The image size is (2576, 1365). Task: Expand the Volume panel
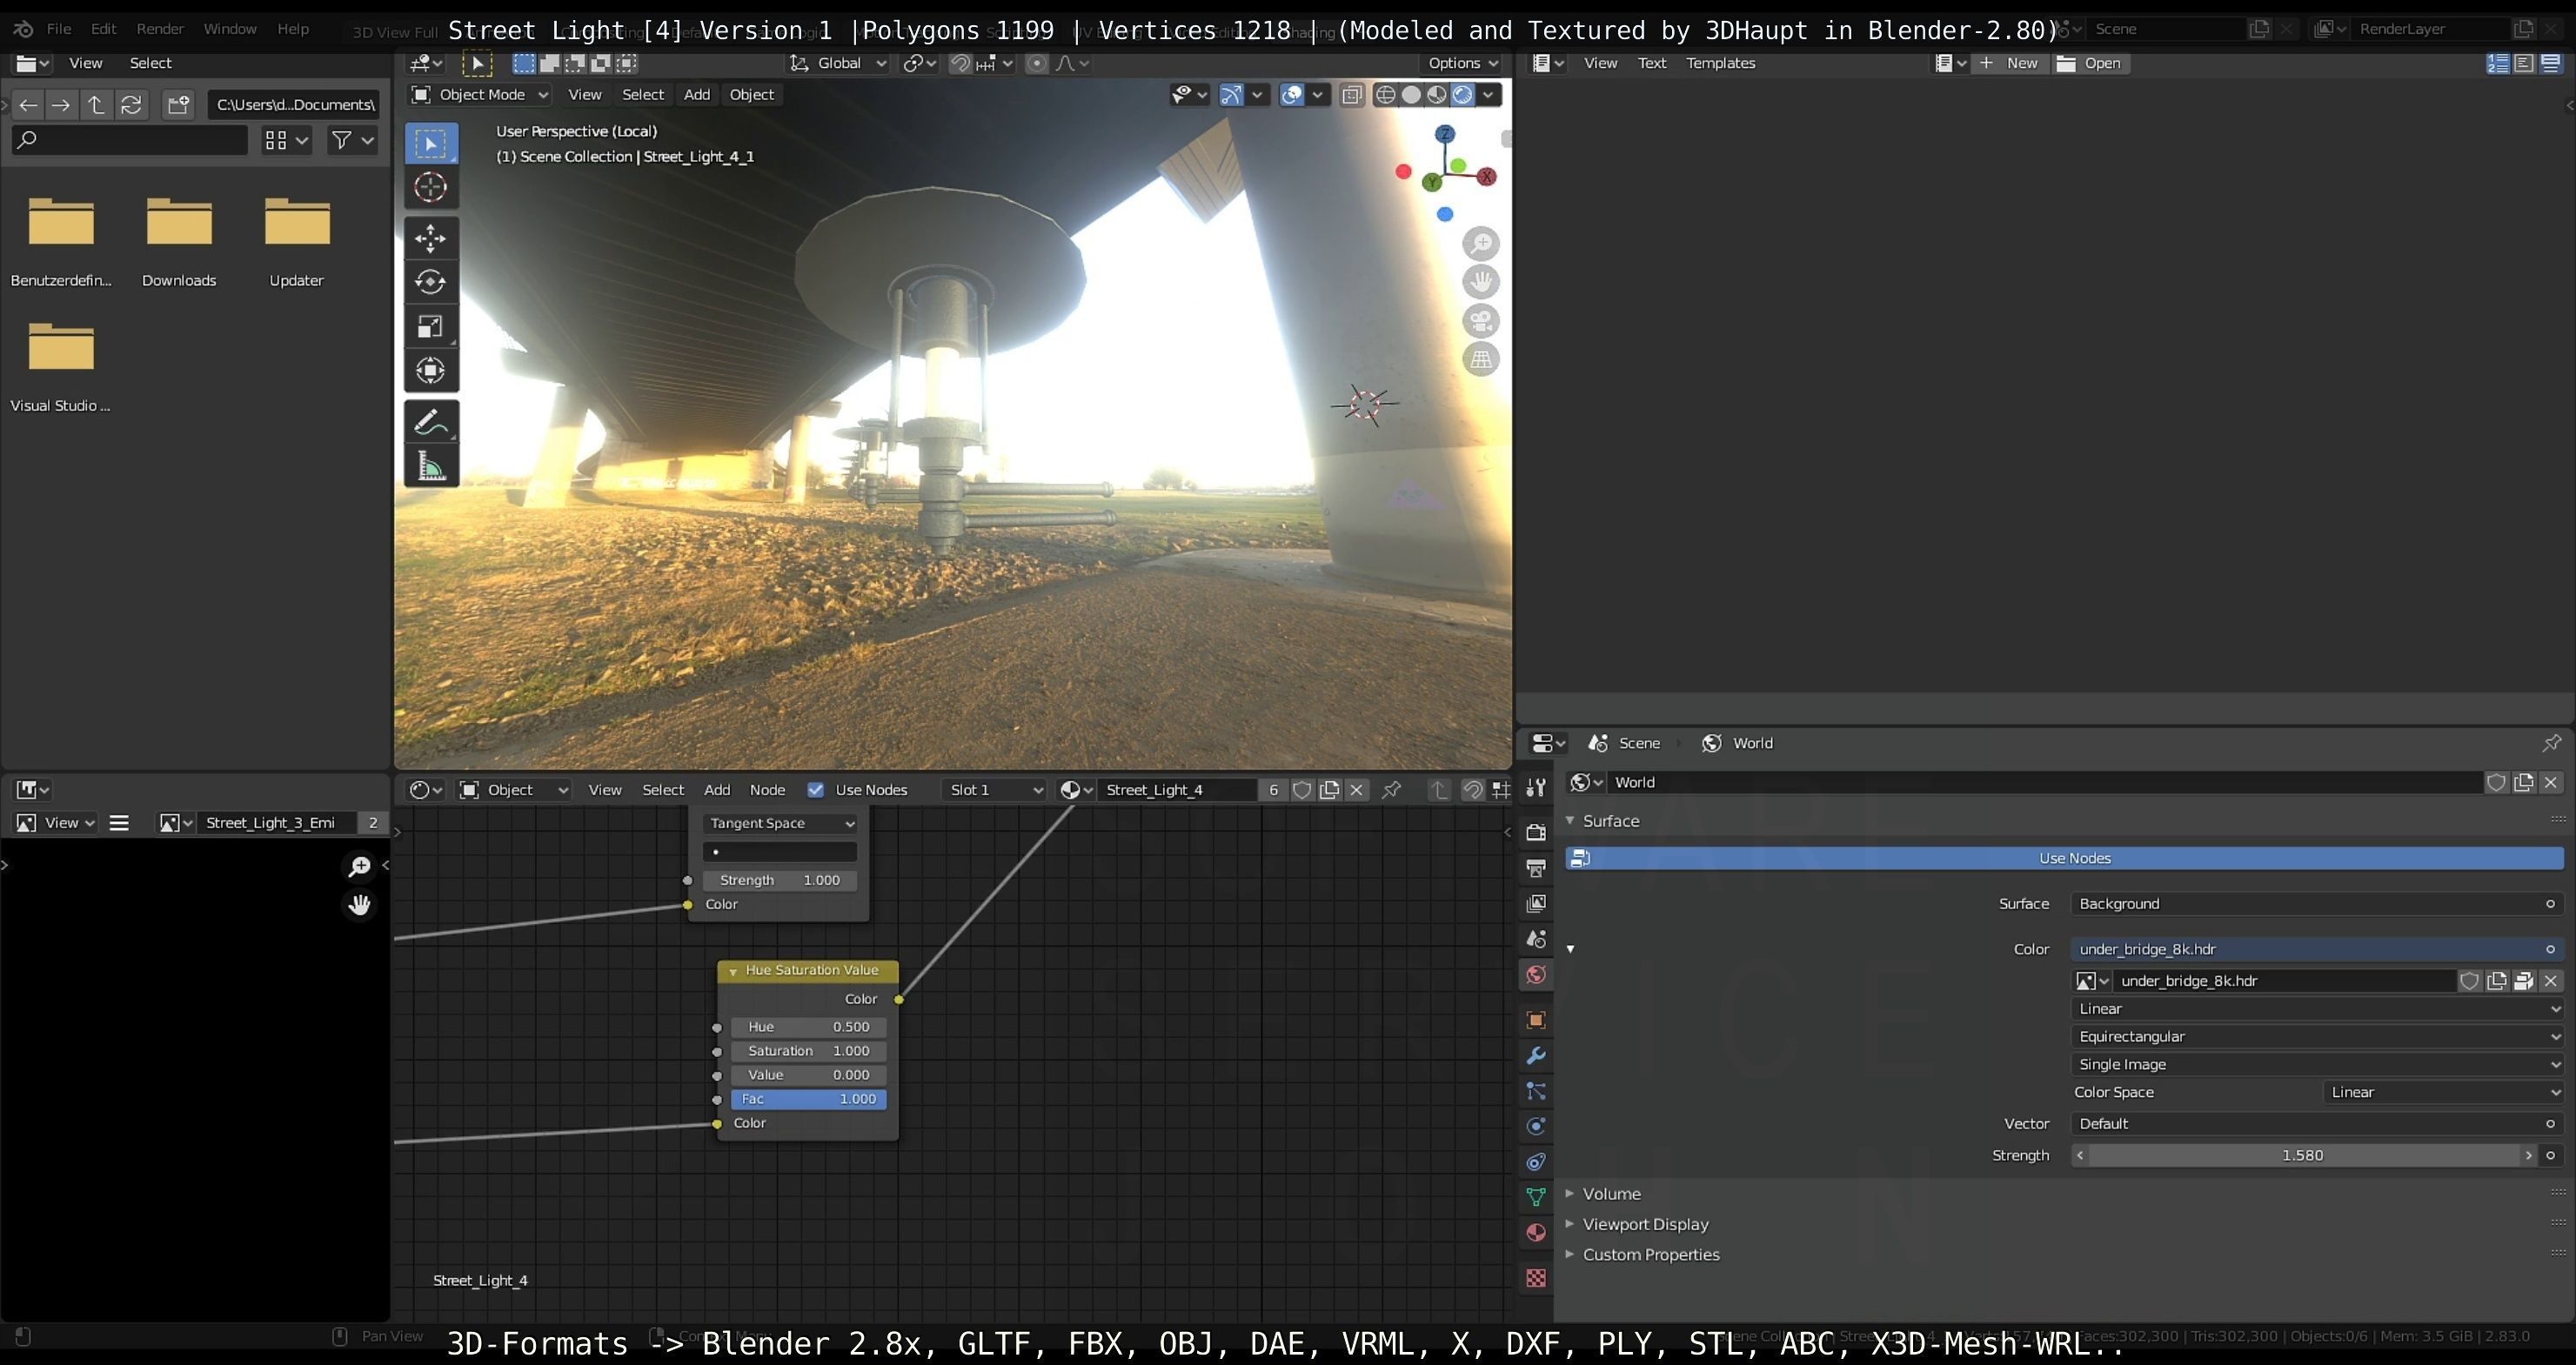pyautogui.click(x=1610, y=1194)
